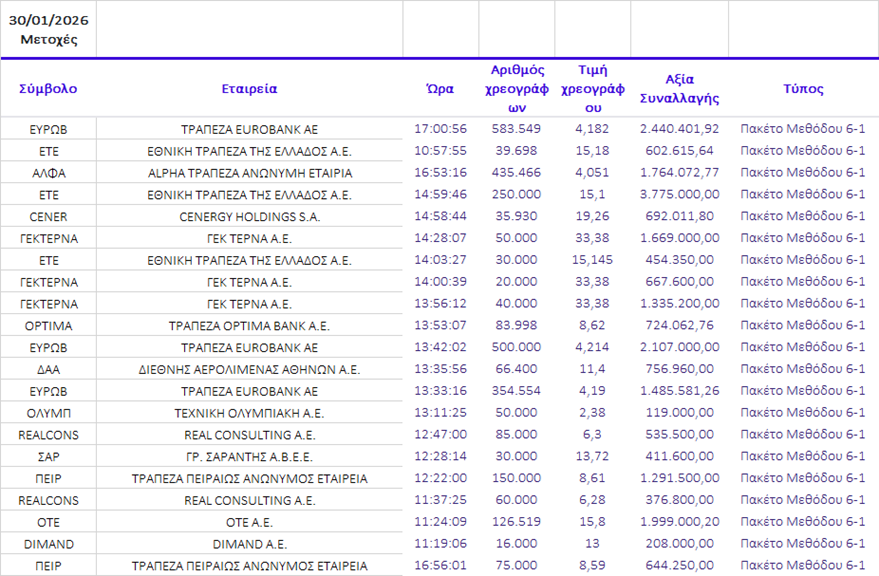879x576 pixels.
Task: Click value cell 1.485.581,26
Action: [x=679, y=391]
